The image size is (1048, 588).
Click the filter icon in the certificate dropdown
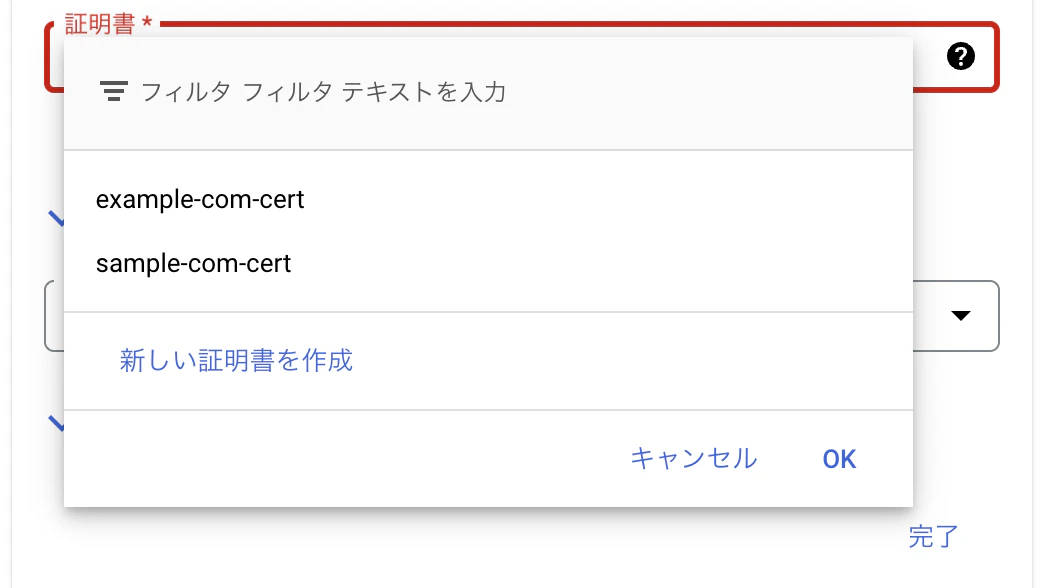click(x=114, y=90)
